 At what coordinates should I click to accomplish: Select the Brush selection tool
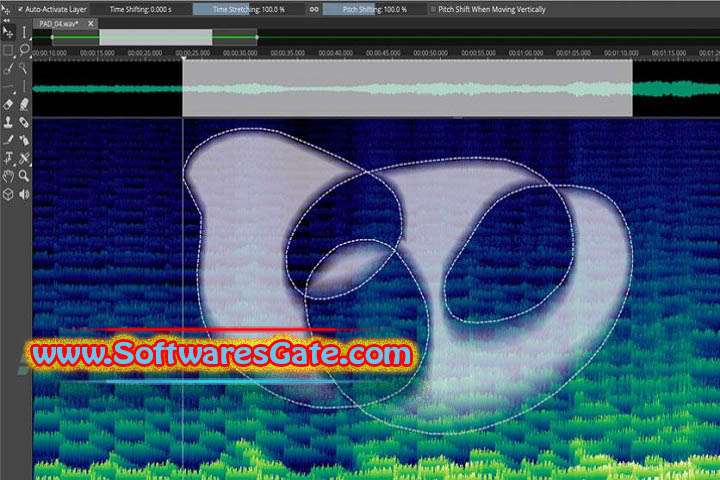[8, 68]
